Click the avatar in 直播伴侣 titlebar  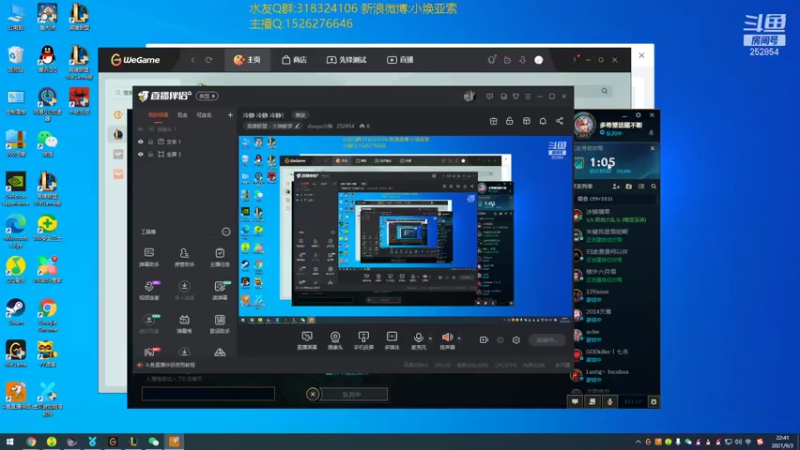click(469, 96)
